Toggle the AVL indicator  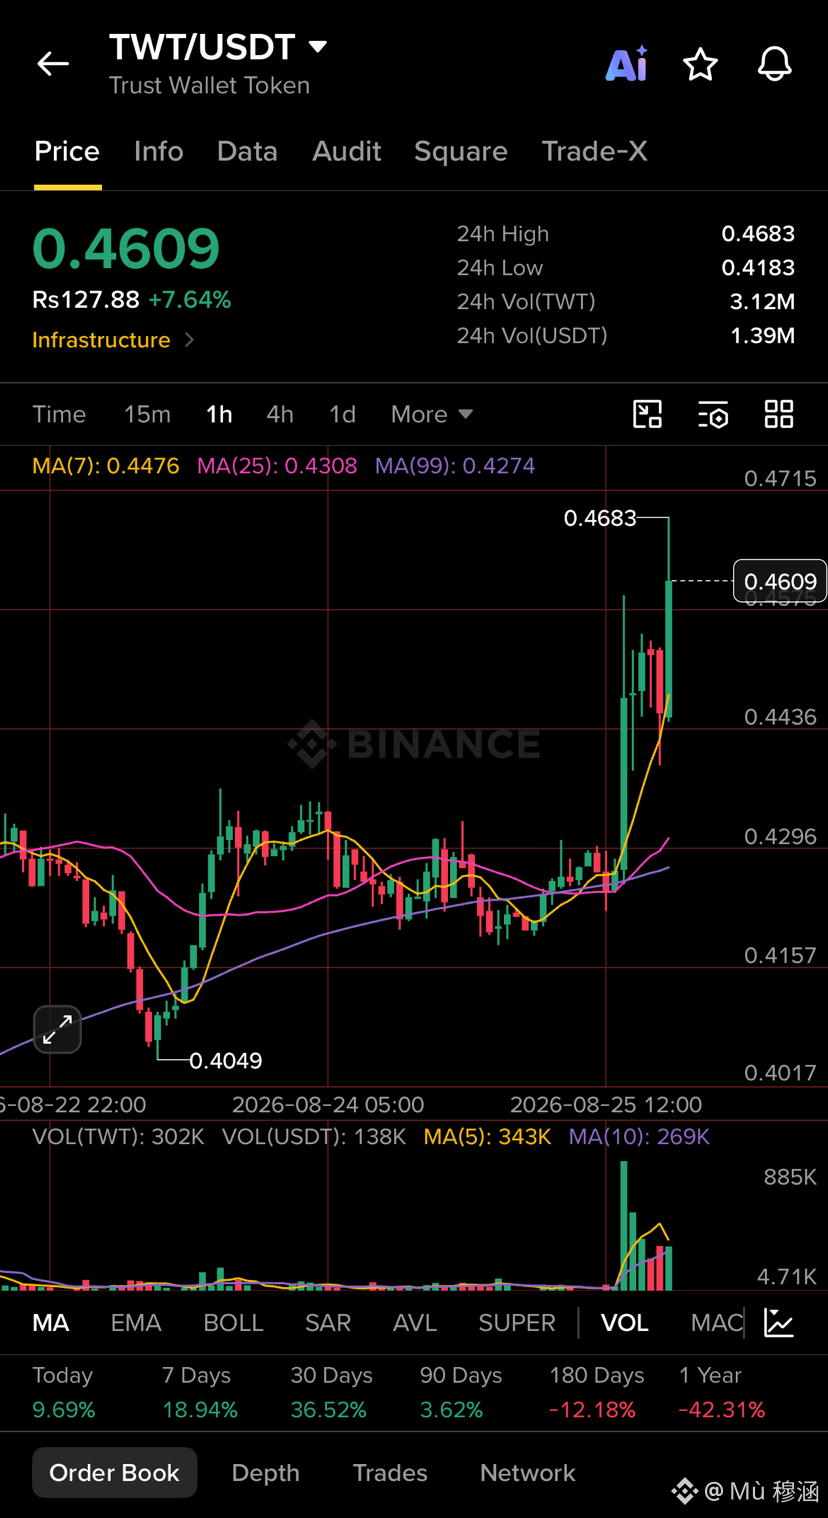click(x=415, y=1323)
